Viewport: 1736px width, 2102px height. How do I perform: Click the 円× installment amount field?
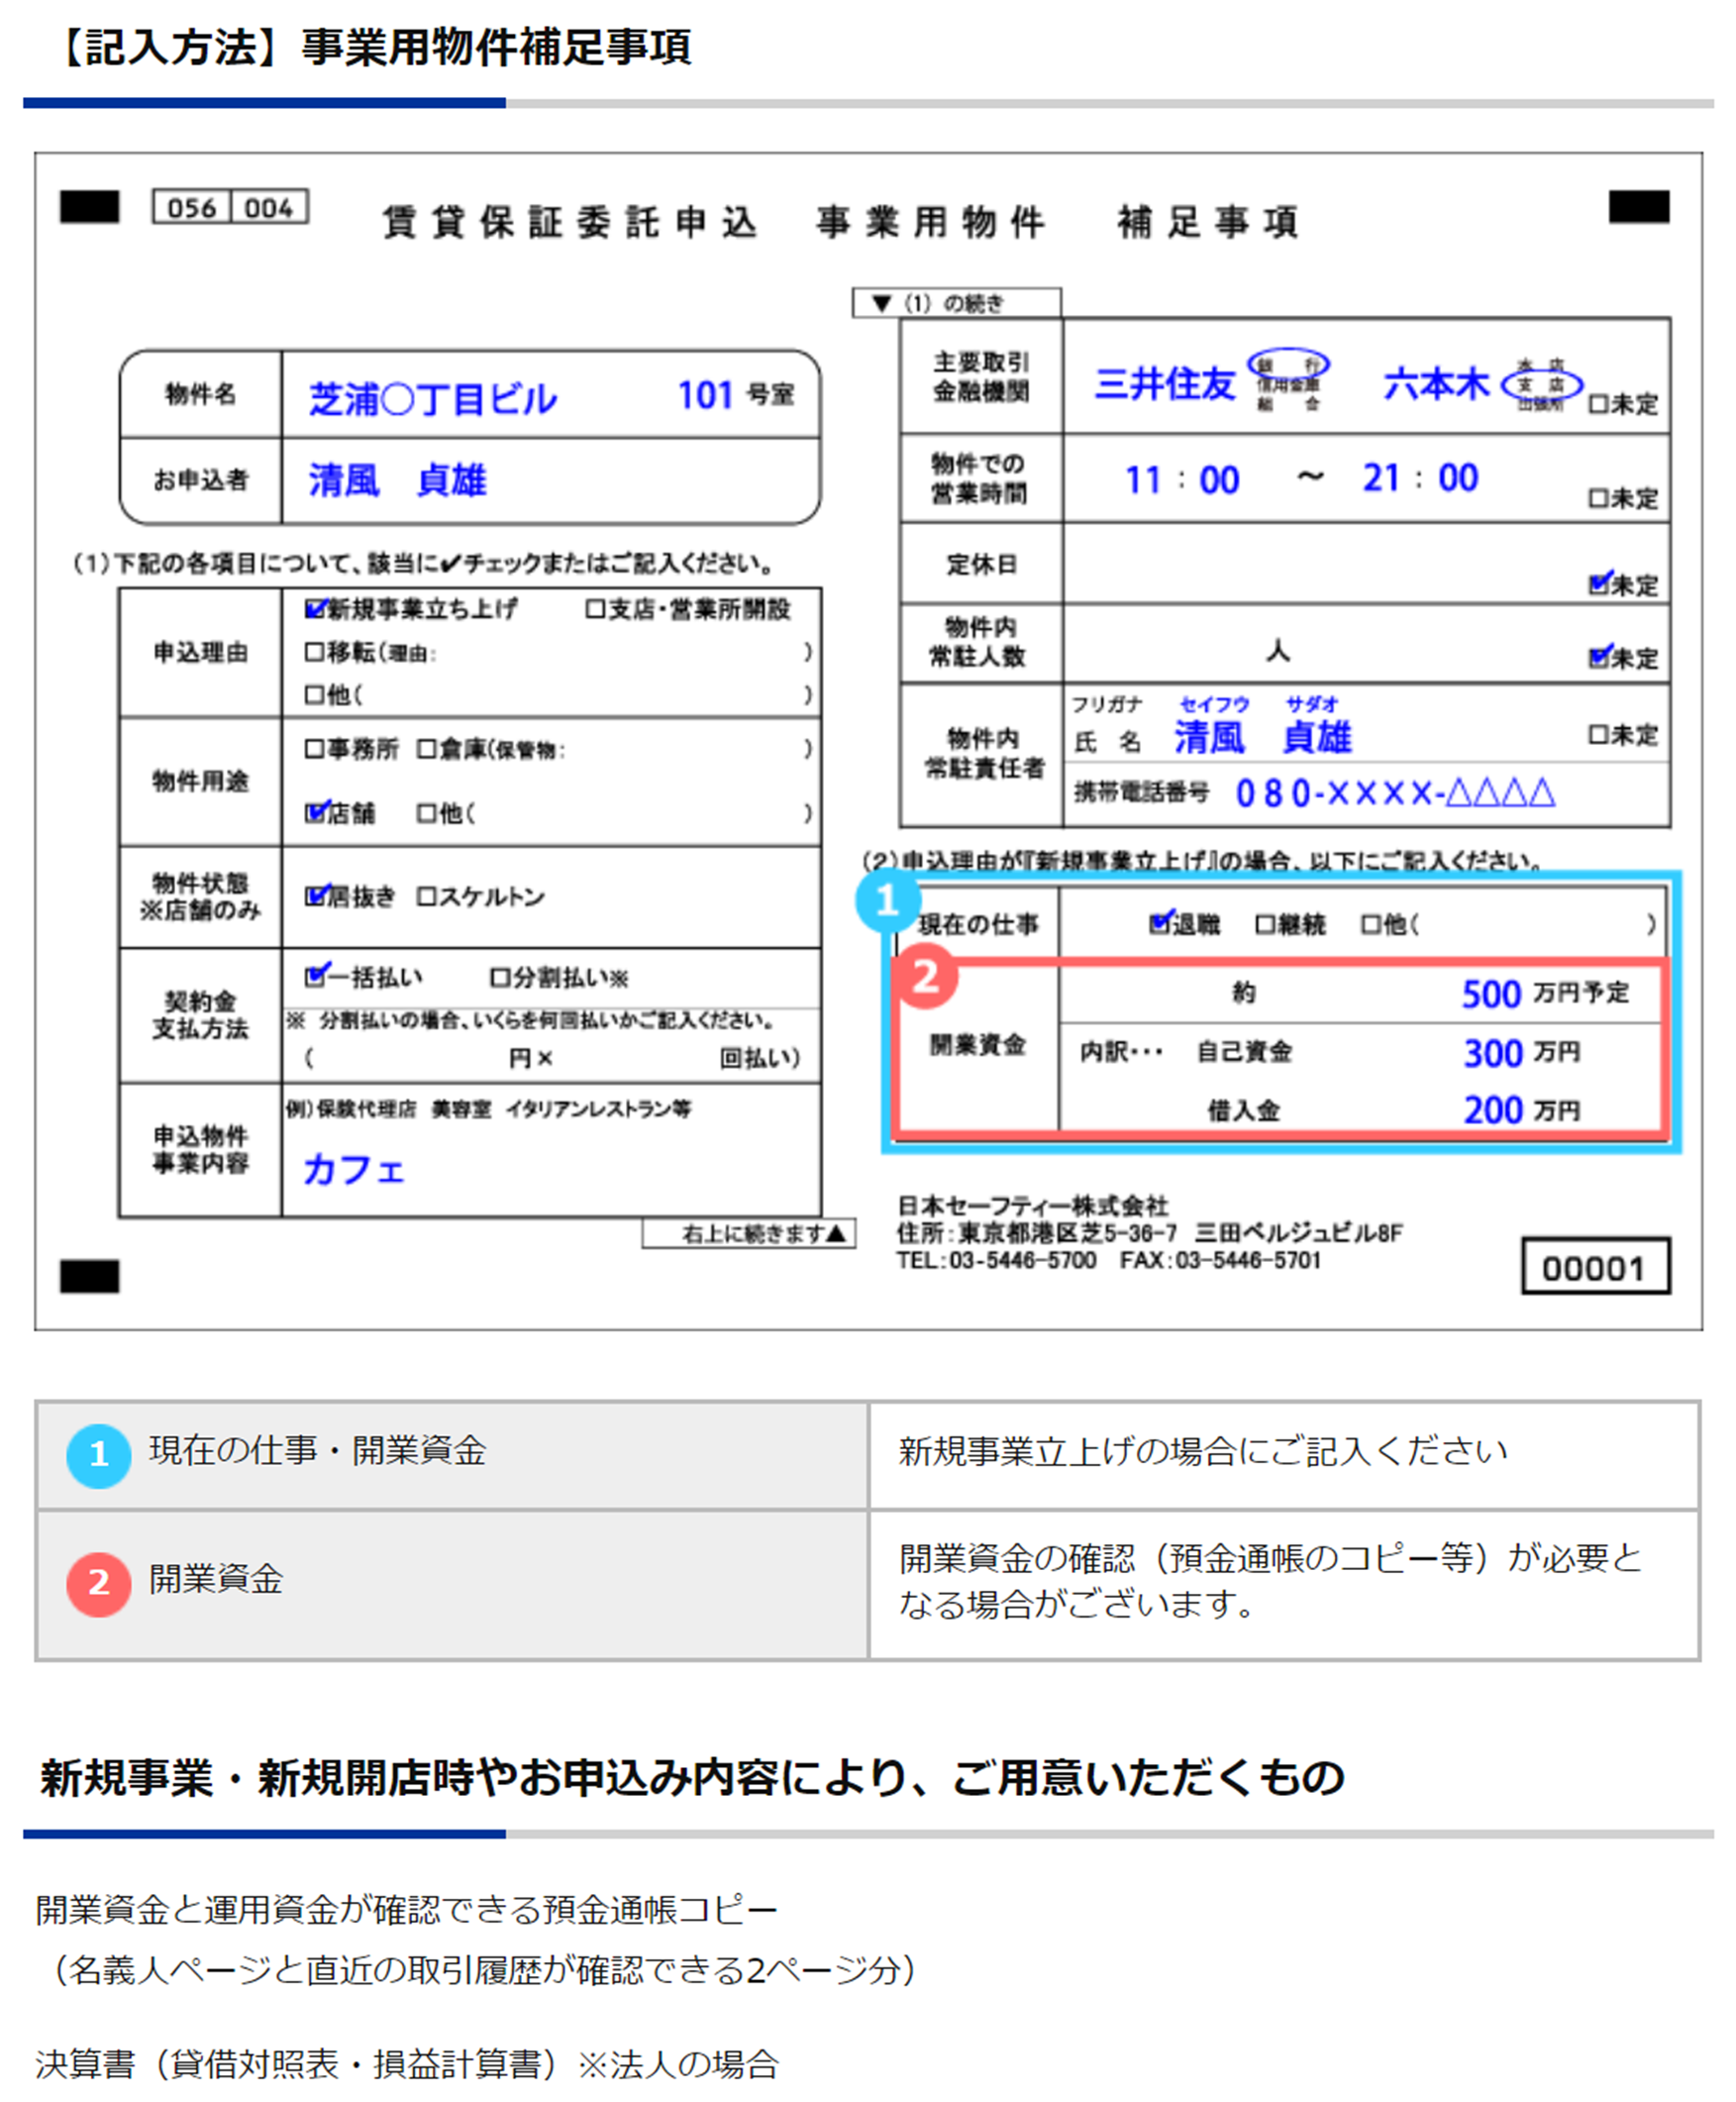click(410, 1057)
